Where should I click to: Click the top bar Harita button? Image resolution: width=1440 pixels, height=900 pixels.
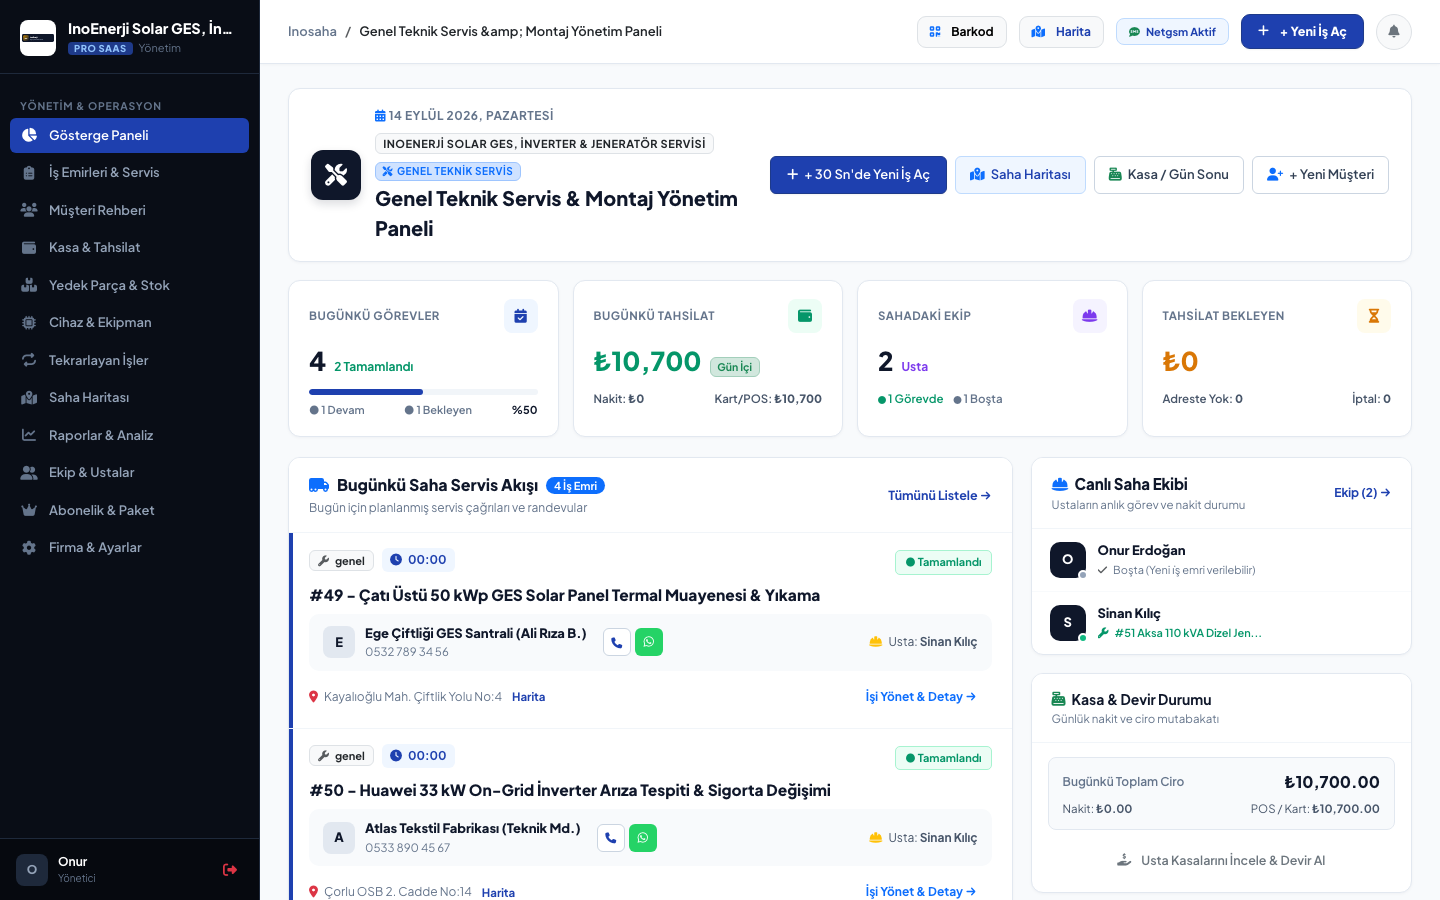[1061, 32]
